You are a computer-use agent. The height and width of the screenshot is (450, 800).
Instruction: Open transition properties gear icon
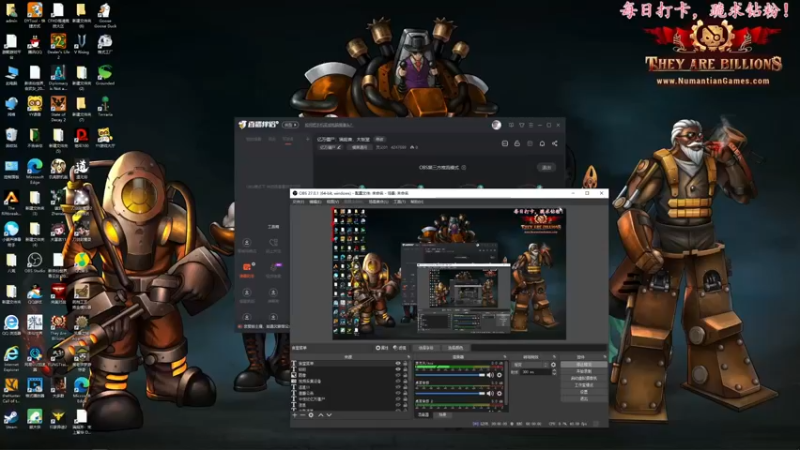coord(554,365)
